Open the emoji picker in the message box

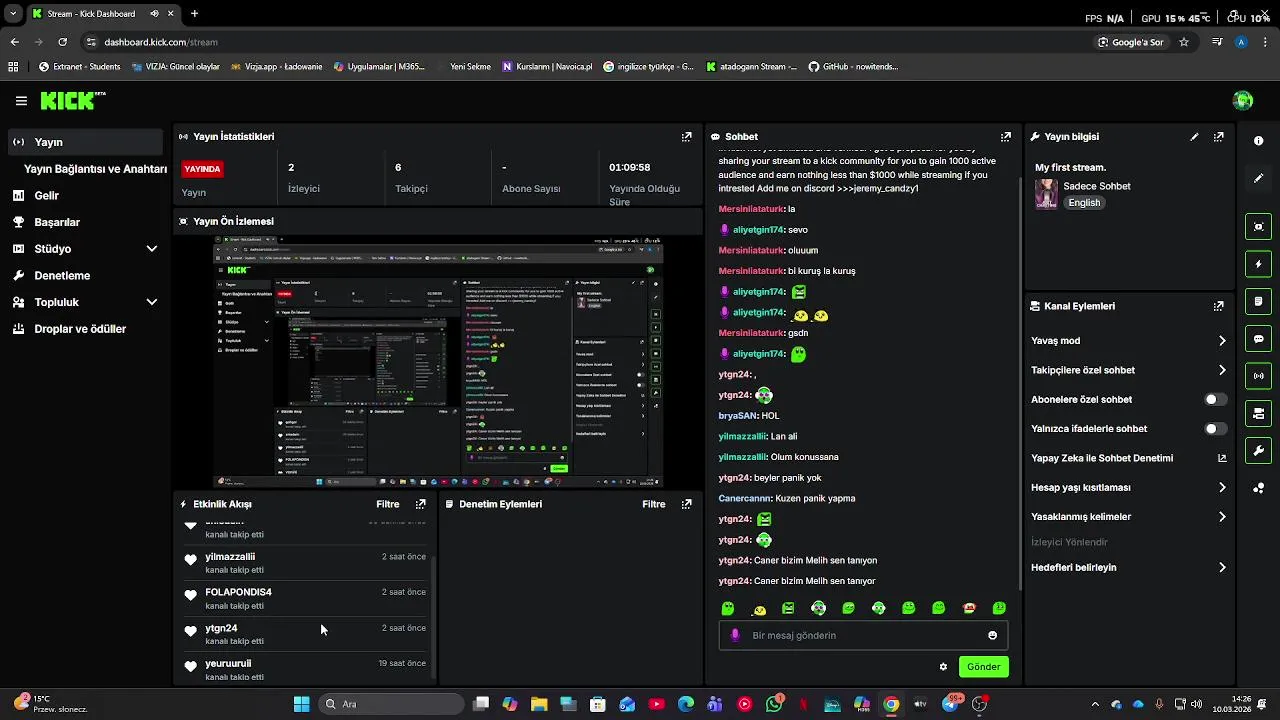pos(992,635)
